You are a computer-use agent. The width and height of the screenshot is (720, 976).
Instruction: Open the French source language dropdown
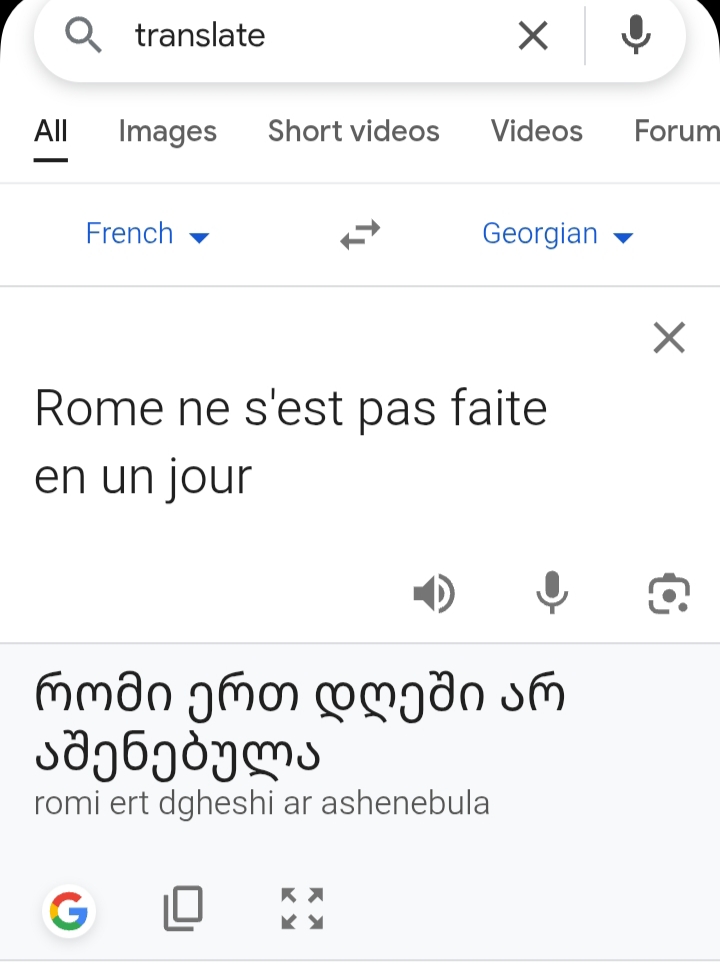click(x=147, y=234)
